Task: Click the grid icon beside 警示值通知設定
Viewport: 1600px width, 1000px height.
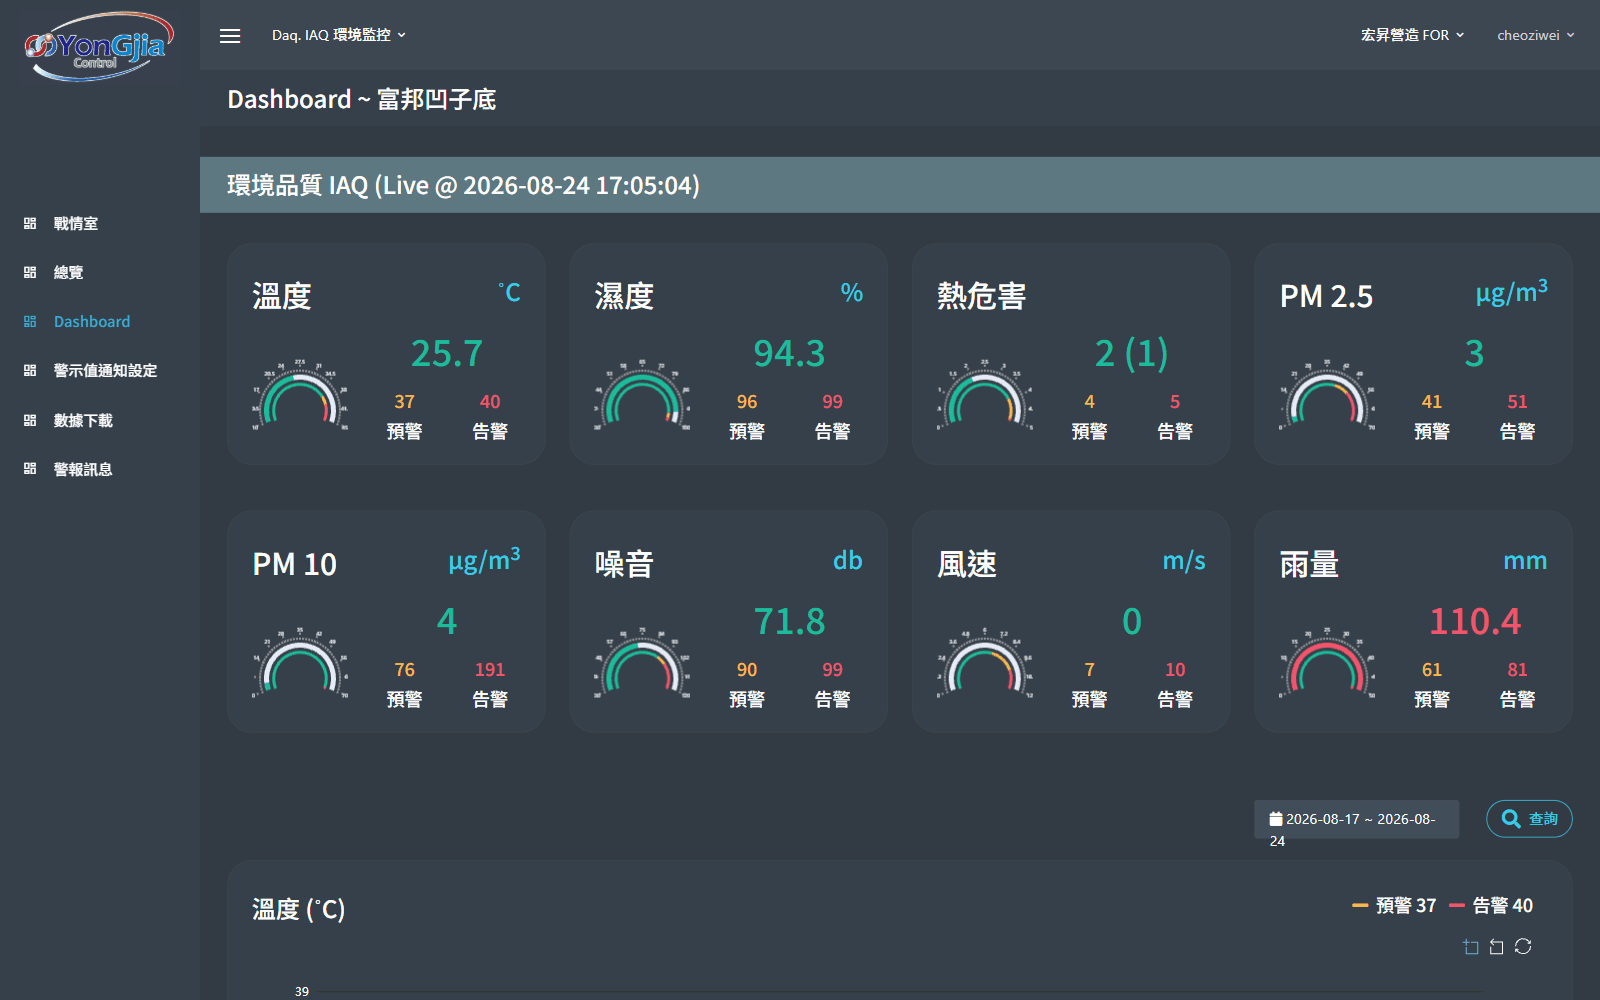Action: (x=30, y=370)
